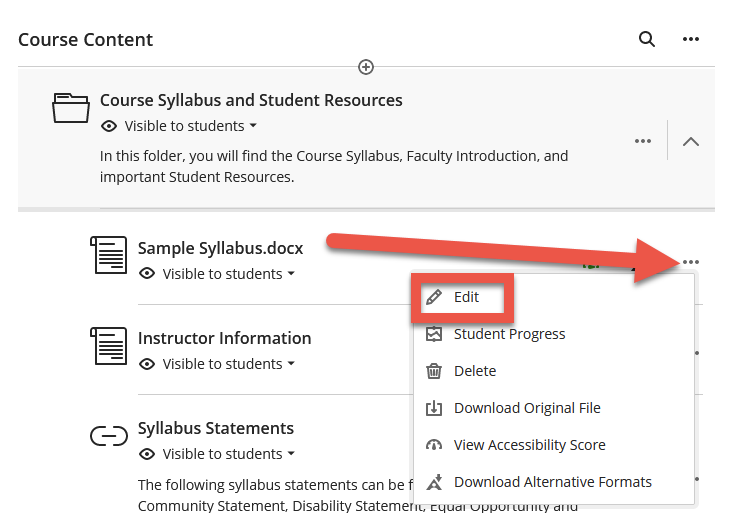Screen dimensions: 741x513
Task: Collapse the Course Syllabus folder chevron
Action: (x=691, y=141)
